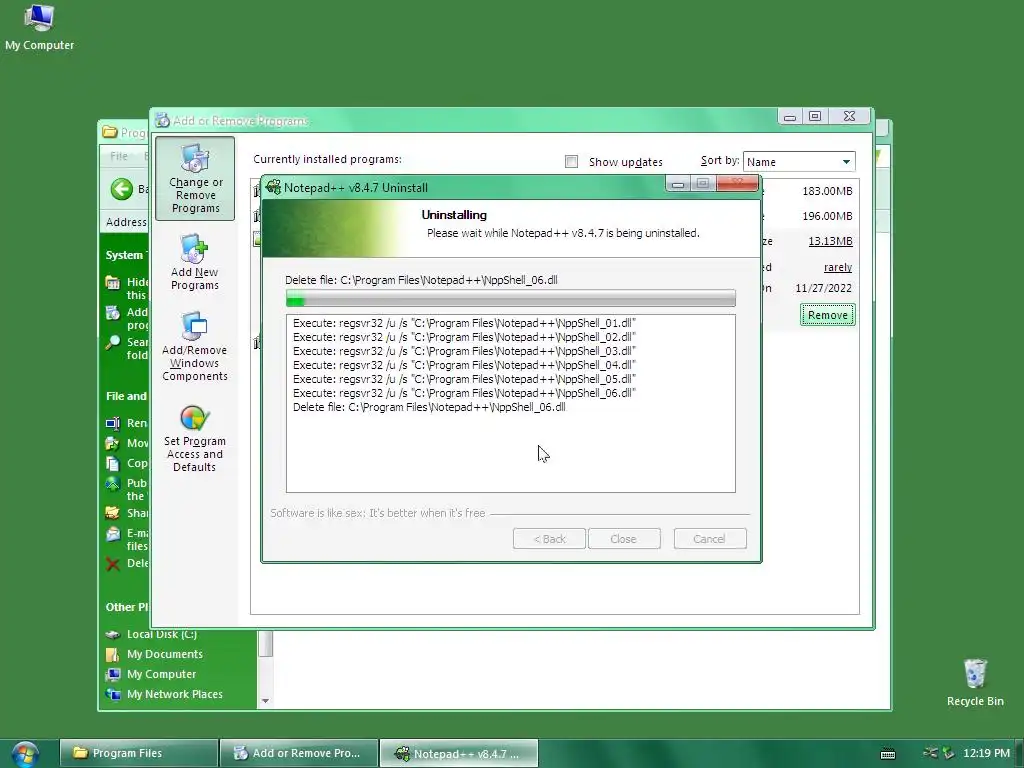Click My Network Places link
The width and height of the screenshot is (1024, 768).
174,694
